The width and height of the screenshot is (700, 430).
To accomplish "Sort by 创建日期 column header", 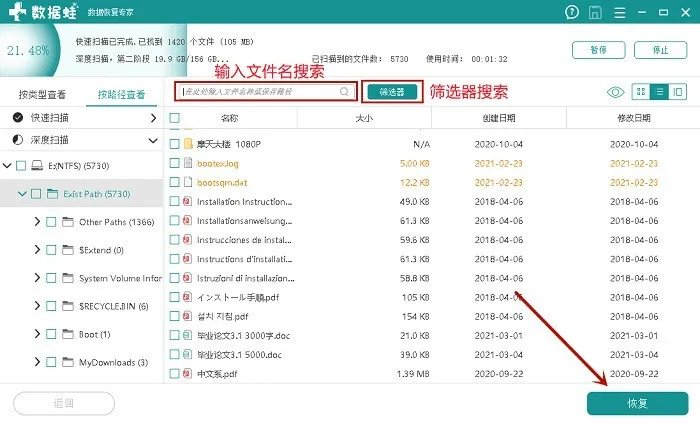I will (499, 118).
